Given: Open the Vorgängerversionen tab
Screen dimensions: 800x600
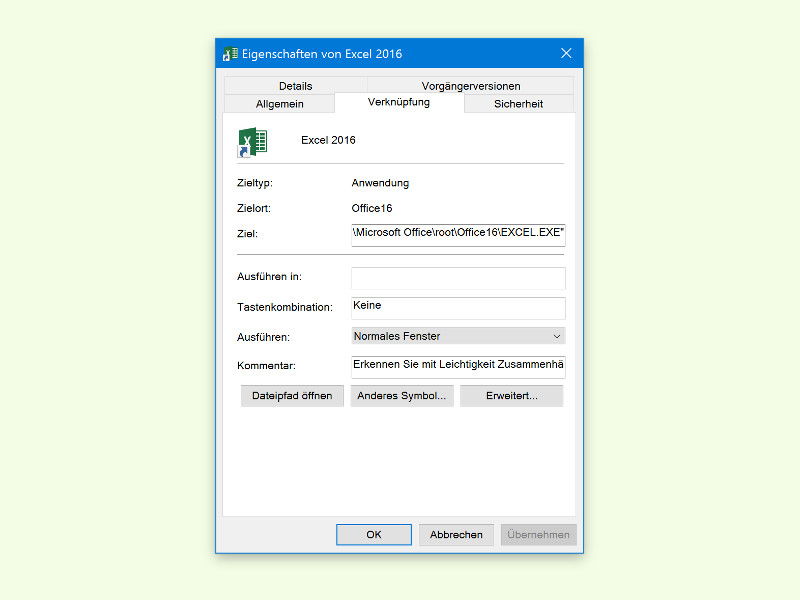Looking at the screenshot, I should click(x=471, y=86).
